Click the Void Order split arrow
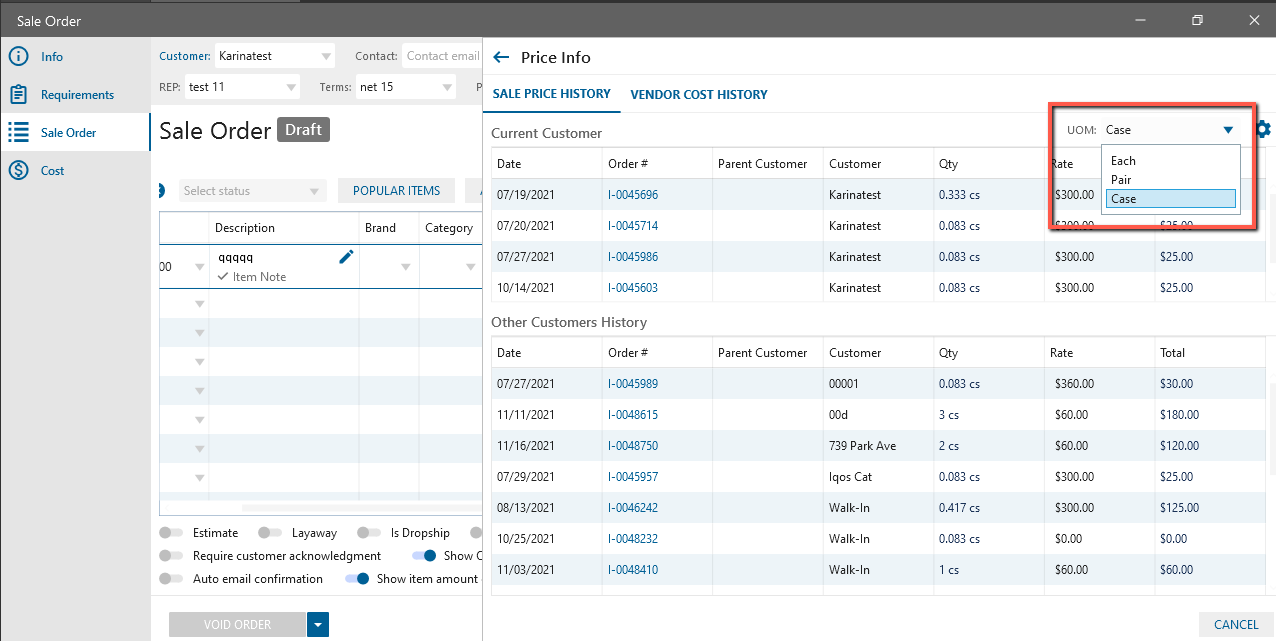 [318, 625]
